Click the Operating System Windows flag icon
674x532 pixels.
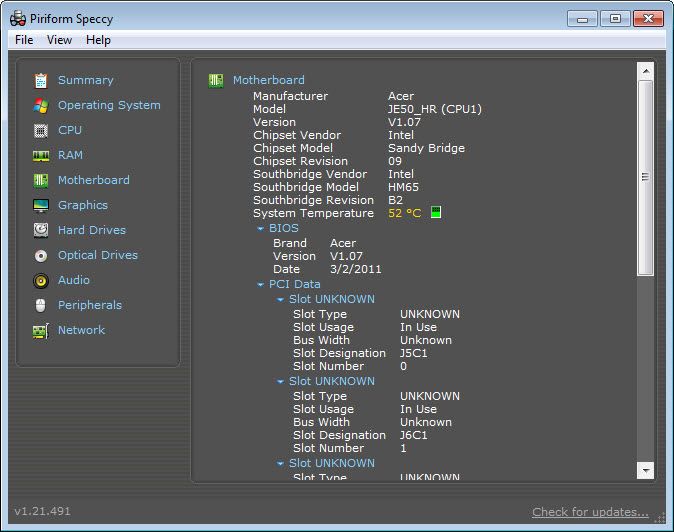(41, 106)
